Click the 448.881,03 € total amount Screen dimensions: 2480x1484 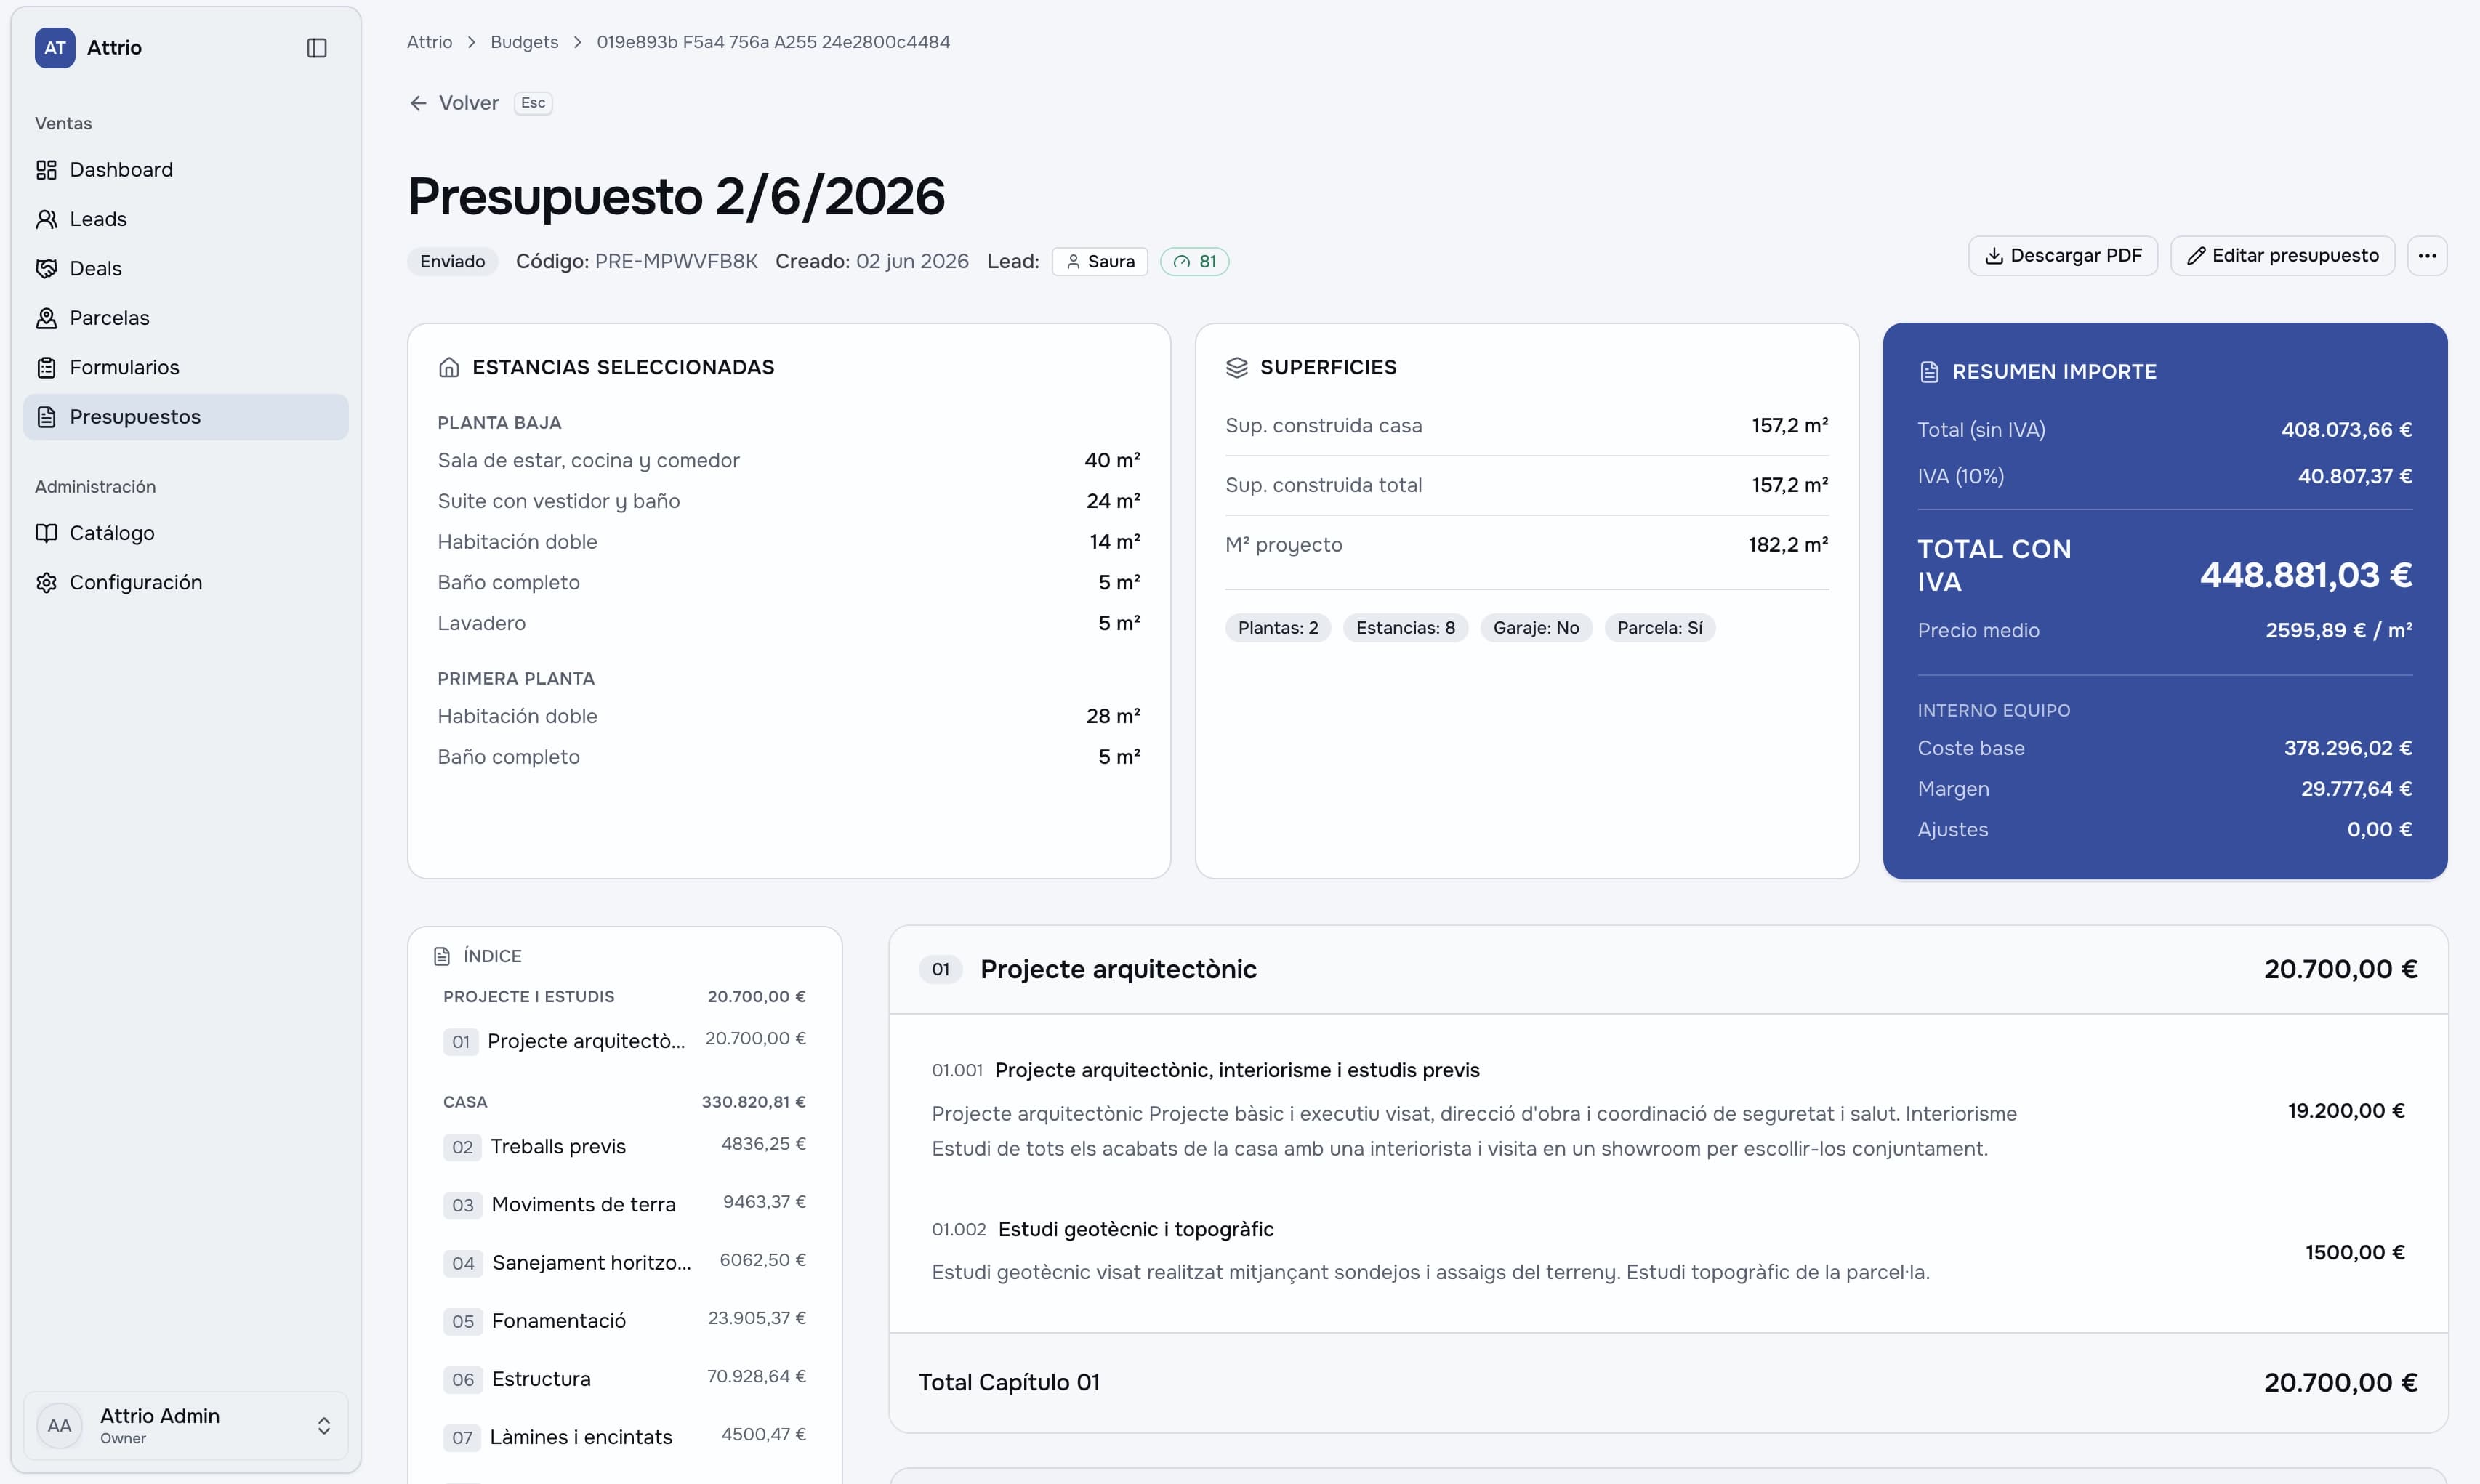(x=2306, y=575)
